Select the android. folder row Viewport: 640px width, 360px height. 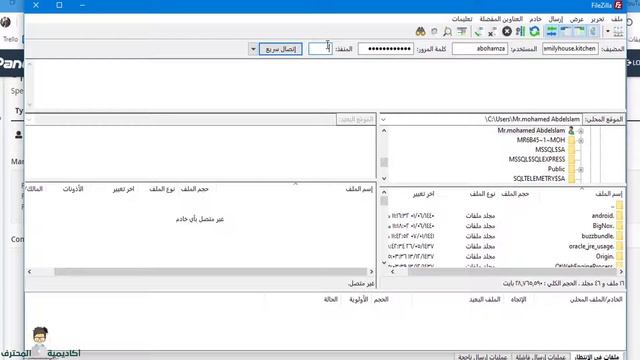(505, 216)
